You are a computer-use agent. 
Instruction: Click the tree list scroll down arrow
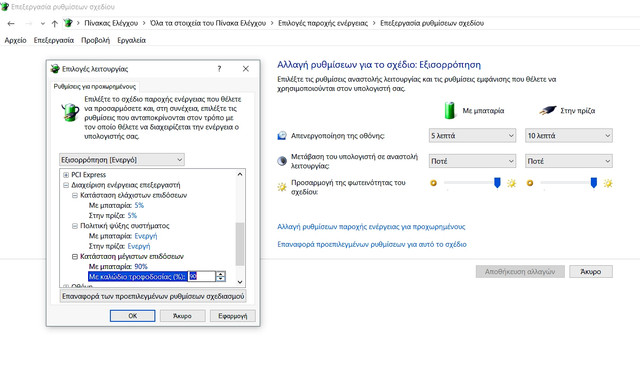240,282
